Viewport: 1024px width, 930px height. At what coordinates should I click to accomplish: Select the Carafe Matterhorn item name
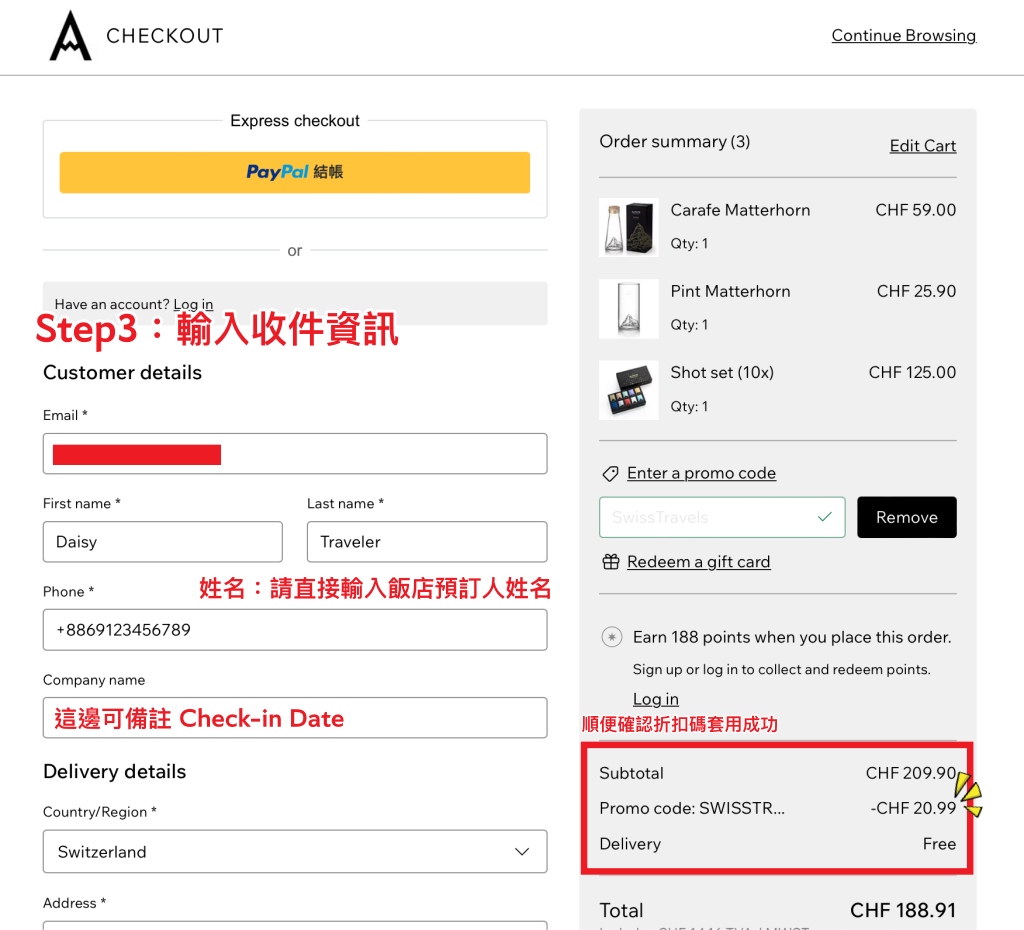point(741,210)
